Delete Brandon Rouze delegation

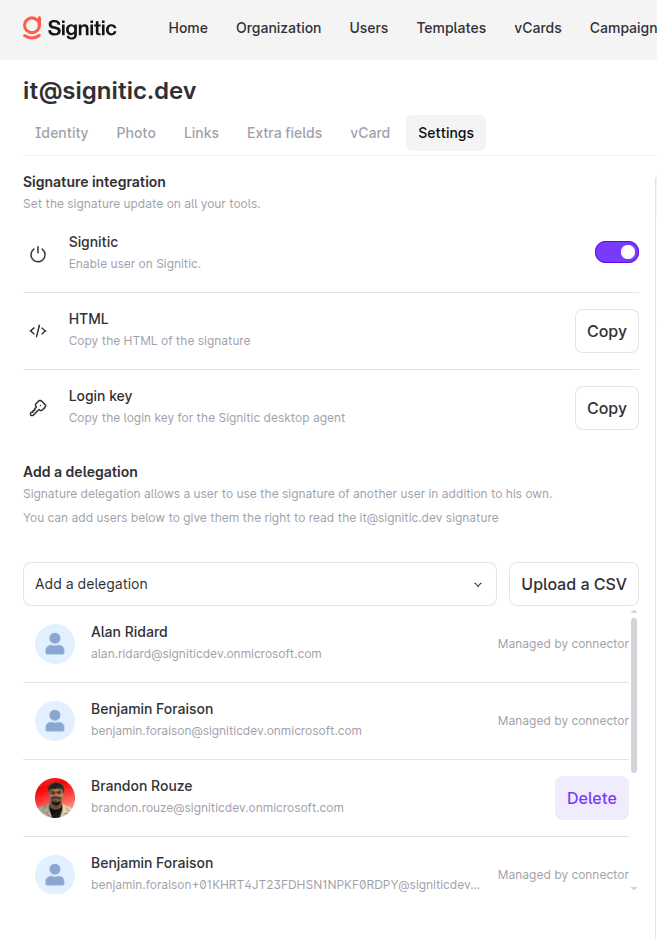(x=592, y=798)
